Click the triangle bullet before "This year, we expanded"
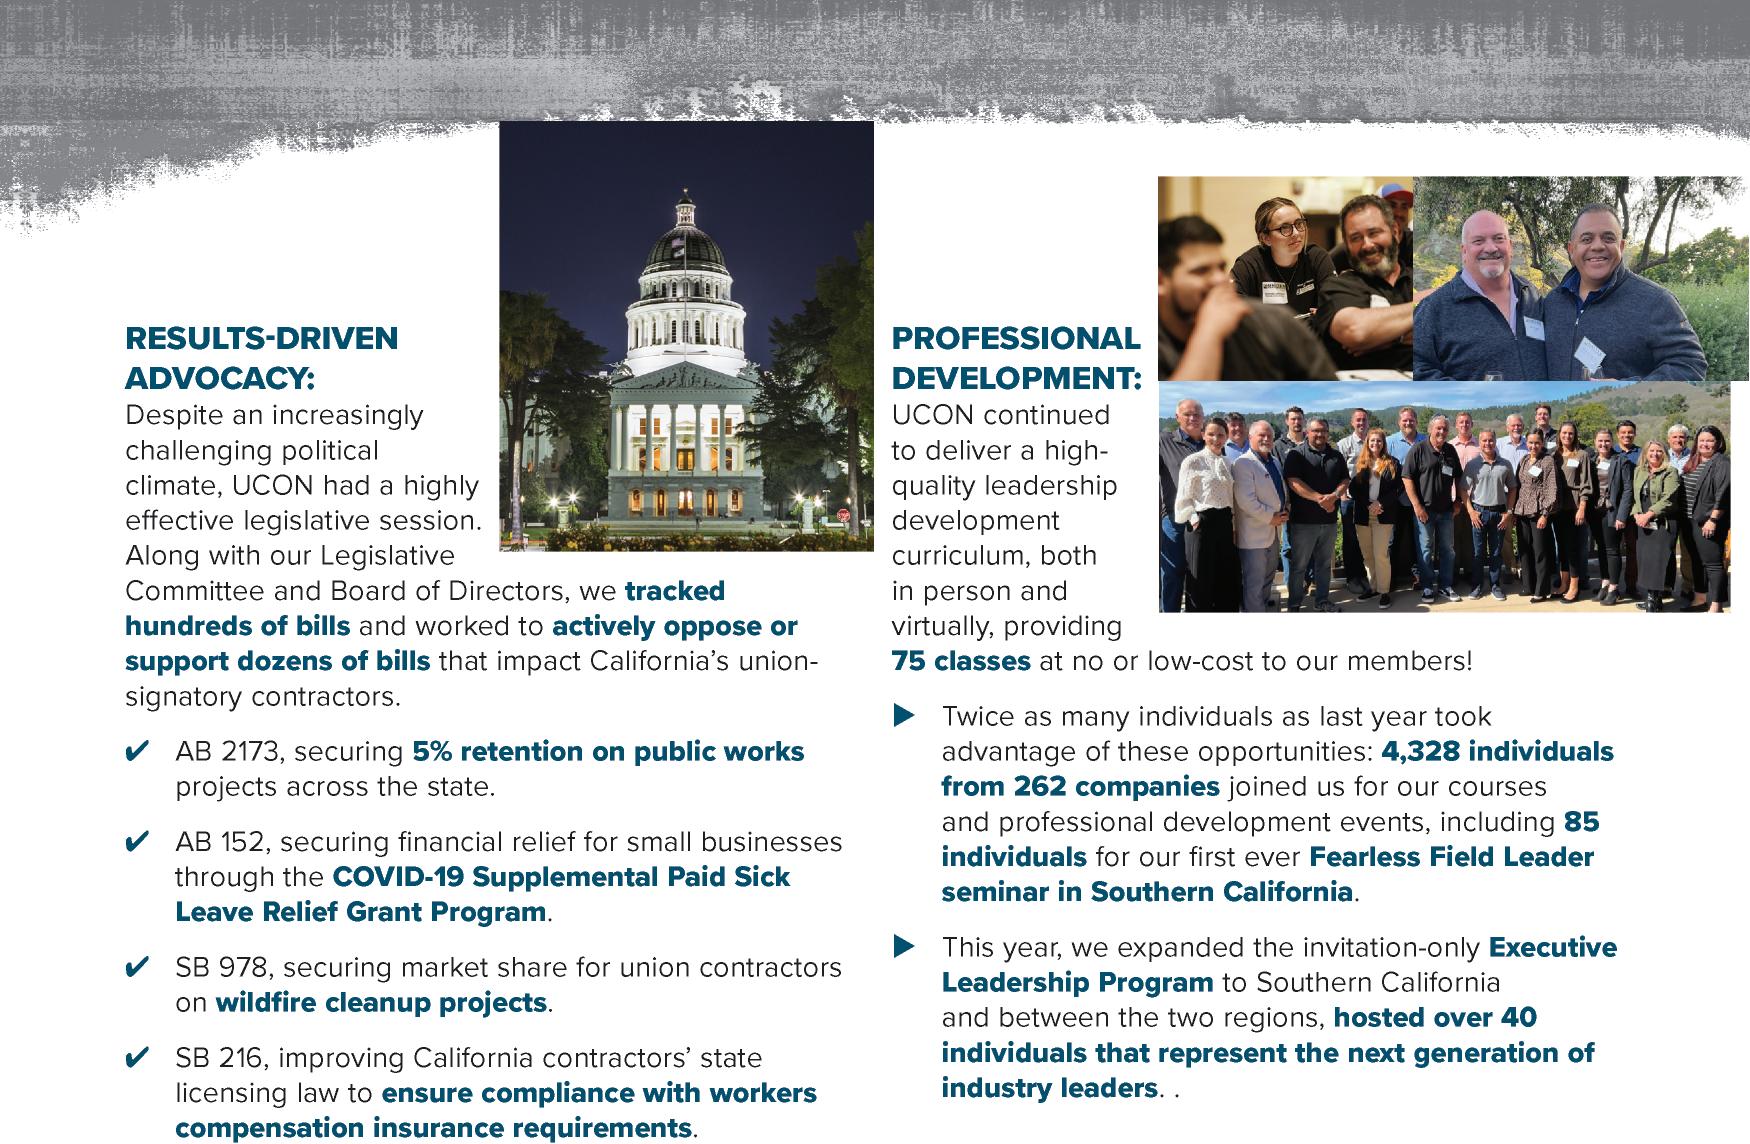1750x1144 pixels. click(904, 946)
